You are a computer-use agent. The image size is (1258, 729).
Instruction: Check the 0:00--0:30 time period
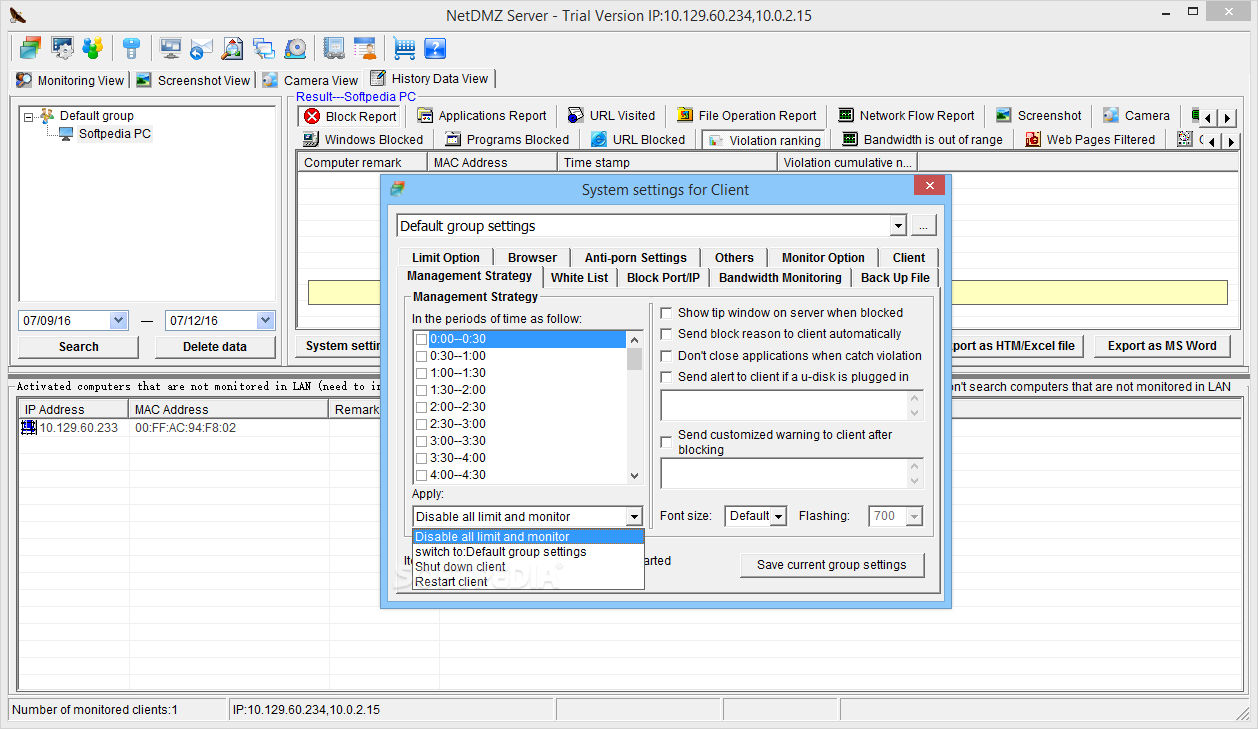tap(422, 339)
